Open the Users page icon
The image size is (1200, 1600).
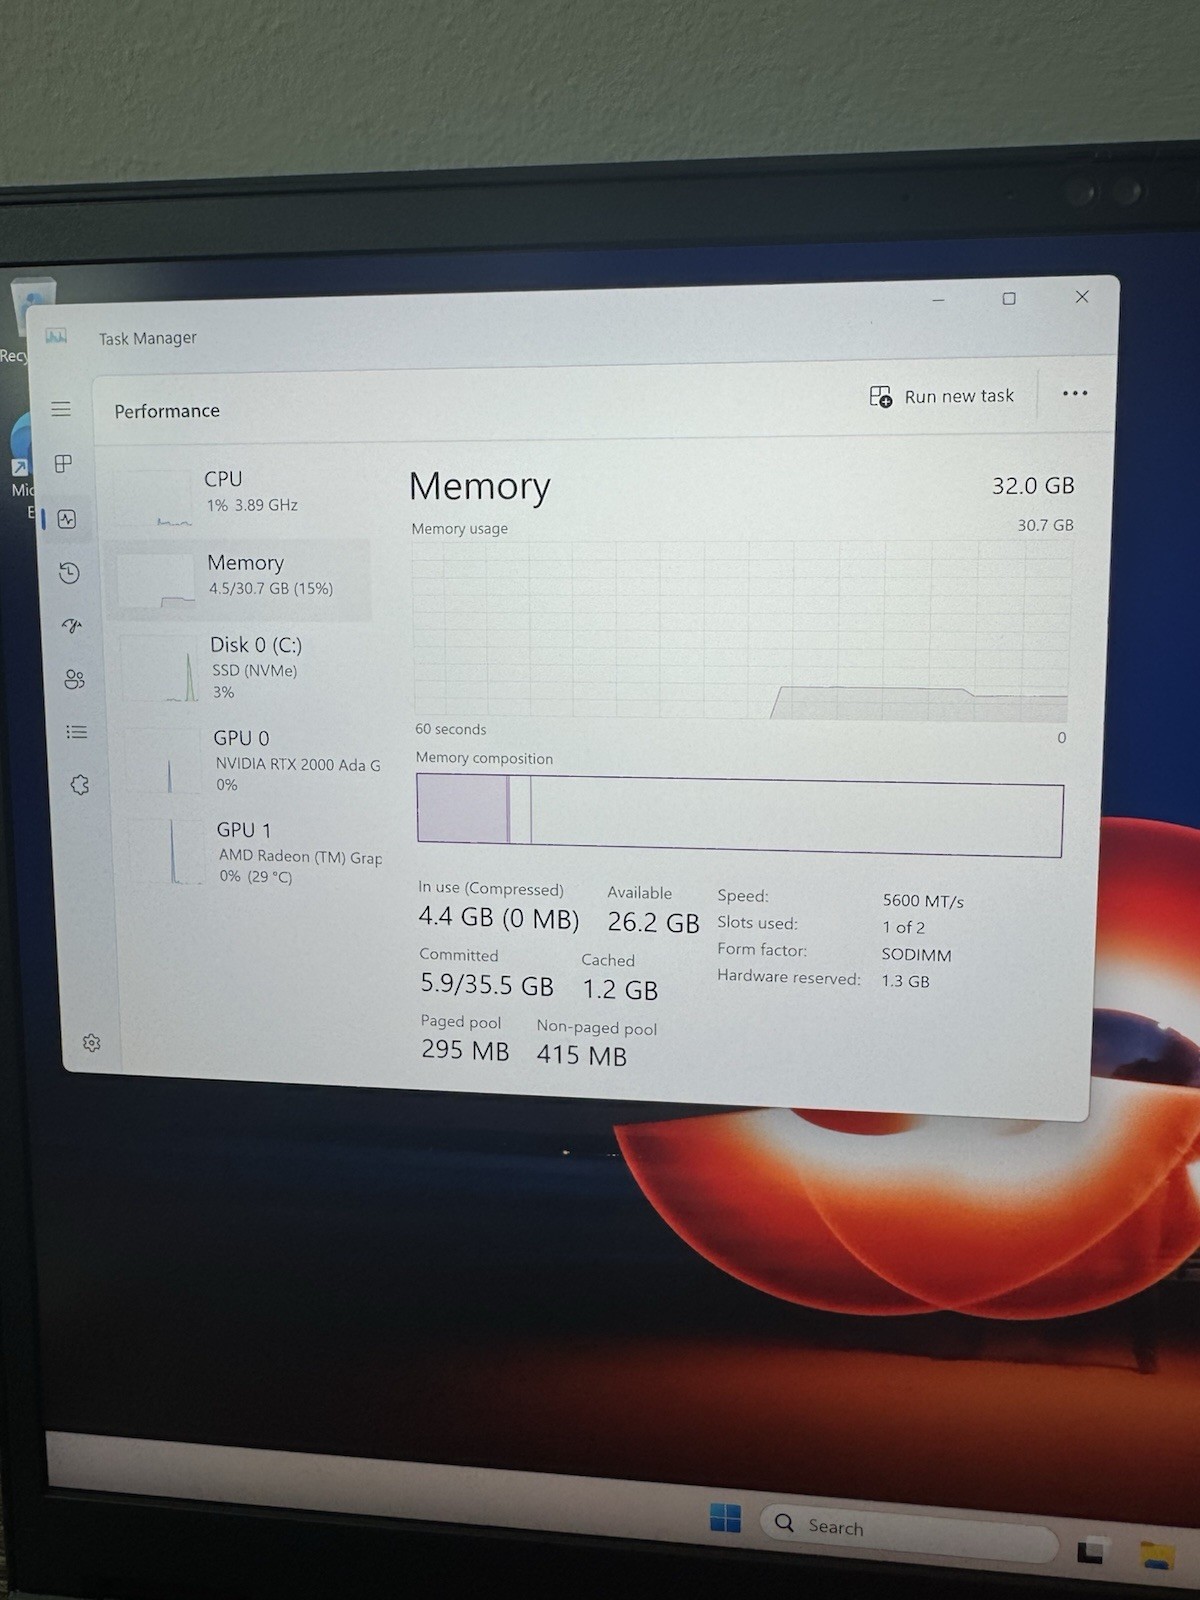coord(74,680)
